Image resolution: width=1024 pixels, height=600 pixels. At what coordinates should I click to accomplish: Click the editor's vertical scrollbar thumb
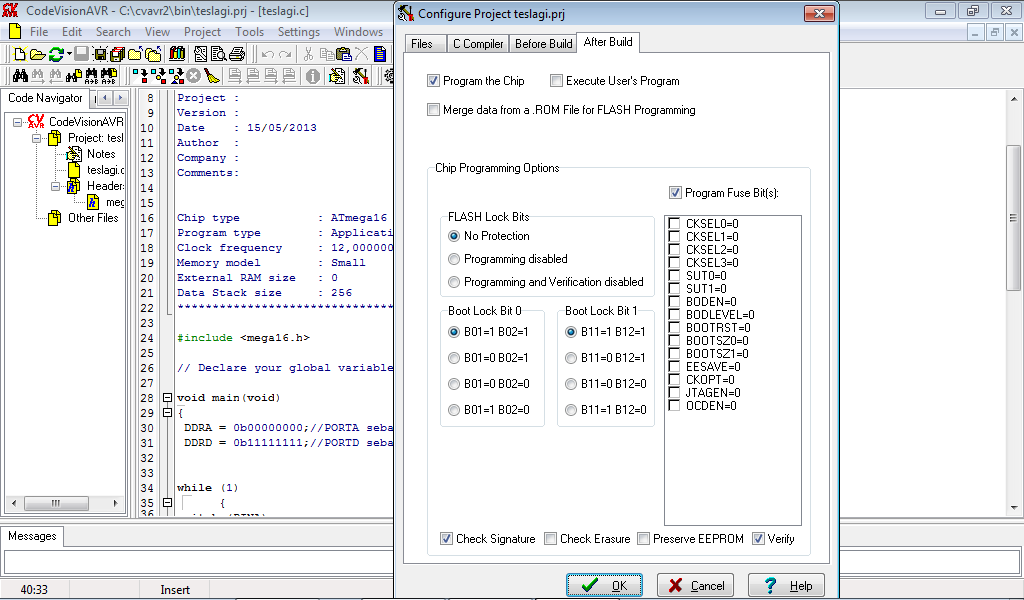(x=1014, y=217)
